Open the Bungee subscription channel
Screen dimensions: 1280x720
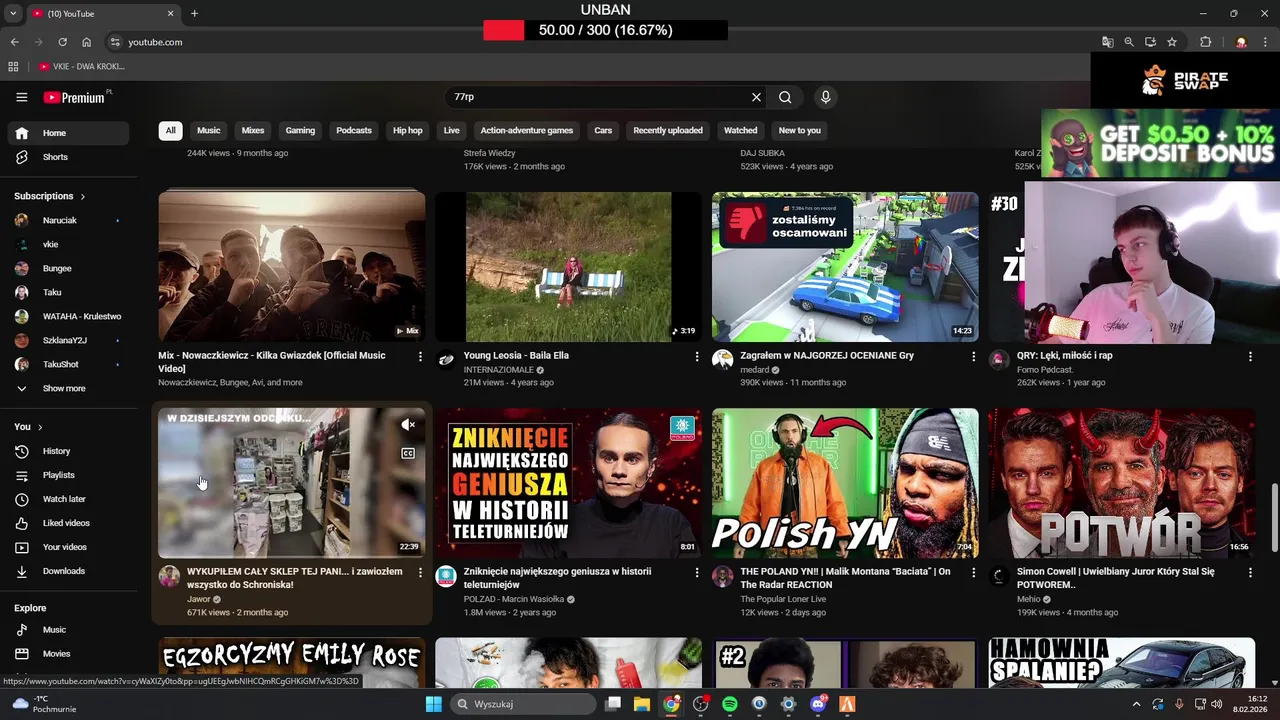(x=68, y=268)
